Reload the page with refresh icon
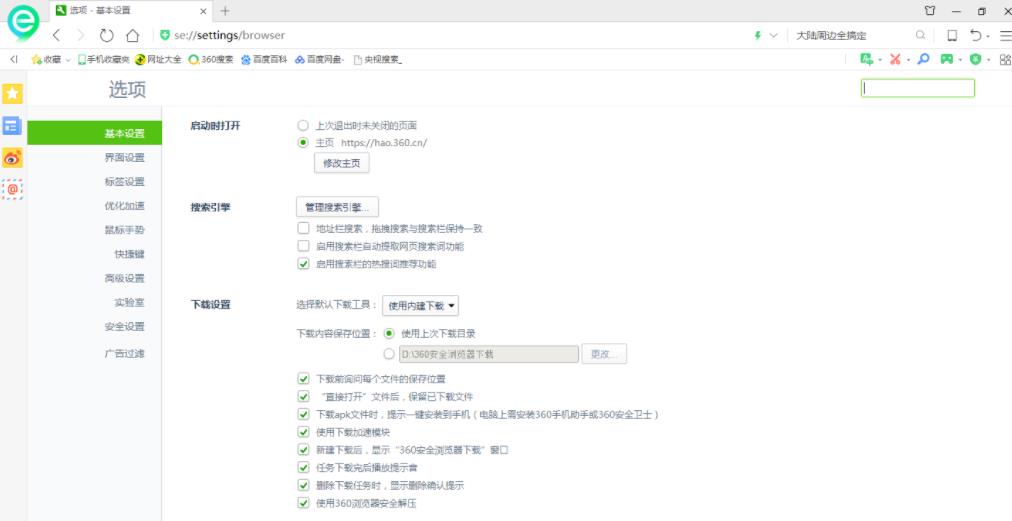This screenshot has width=1012, height=521. (106, 35)
